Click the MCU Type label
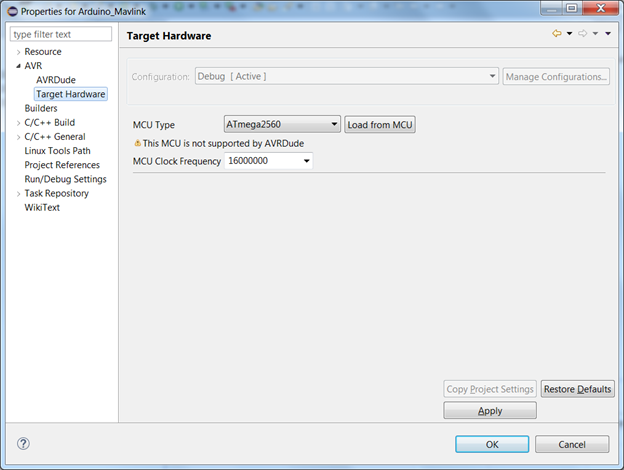The image size is (624, 470). [154, 125]
